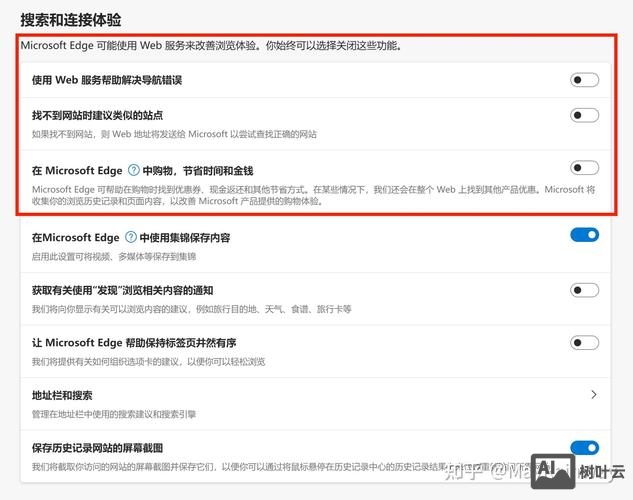Open the '地址栏和搜索' chevron arrow
Image resolution: width=633 pixels, height=500 pixels.
point(593,395)
